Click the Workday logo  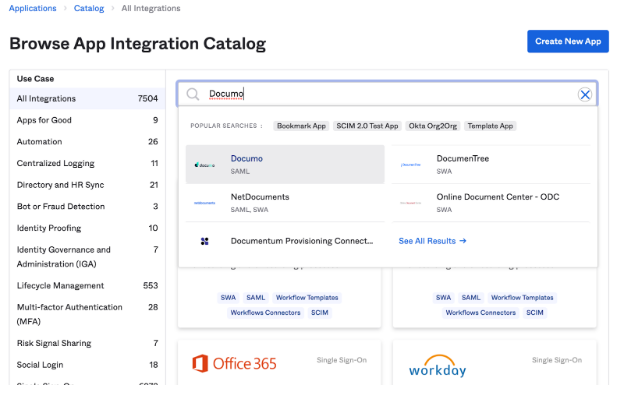pyautogui.click(x=437, y=366)
